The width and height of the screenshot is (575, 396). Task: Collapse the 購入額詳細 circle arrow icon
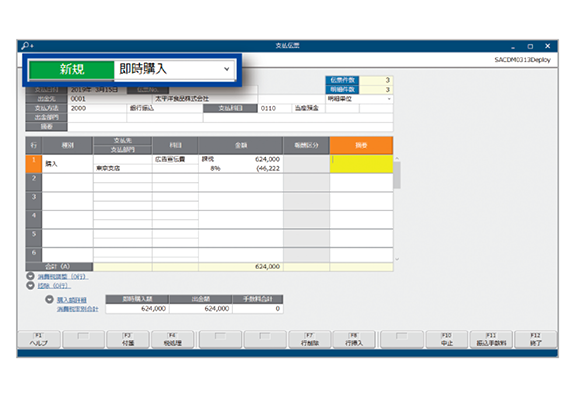point(50,300)
